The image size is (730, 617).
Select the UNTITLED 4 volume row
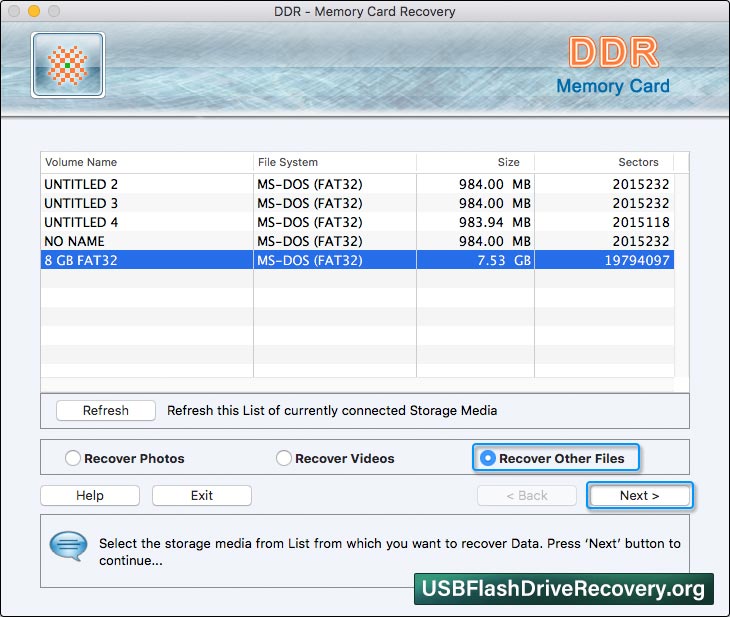pos(358,222)
